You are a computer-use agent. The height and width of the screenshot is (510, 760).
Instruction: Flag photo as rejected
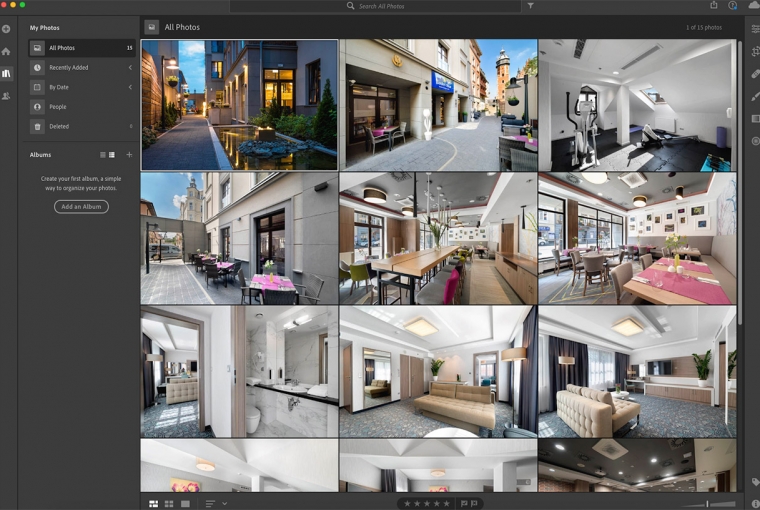(474, 504)
